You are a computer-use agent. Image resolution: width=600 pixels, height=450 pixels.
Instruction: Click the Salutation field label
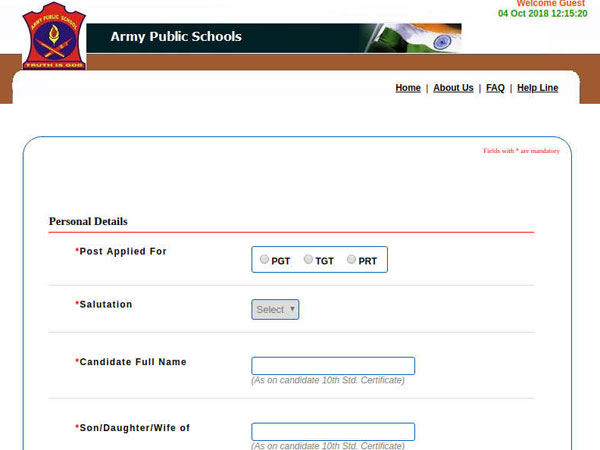[106, 304]
